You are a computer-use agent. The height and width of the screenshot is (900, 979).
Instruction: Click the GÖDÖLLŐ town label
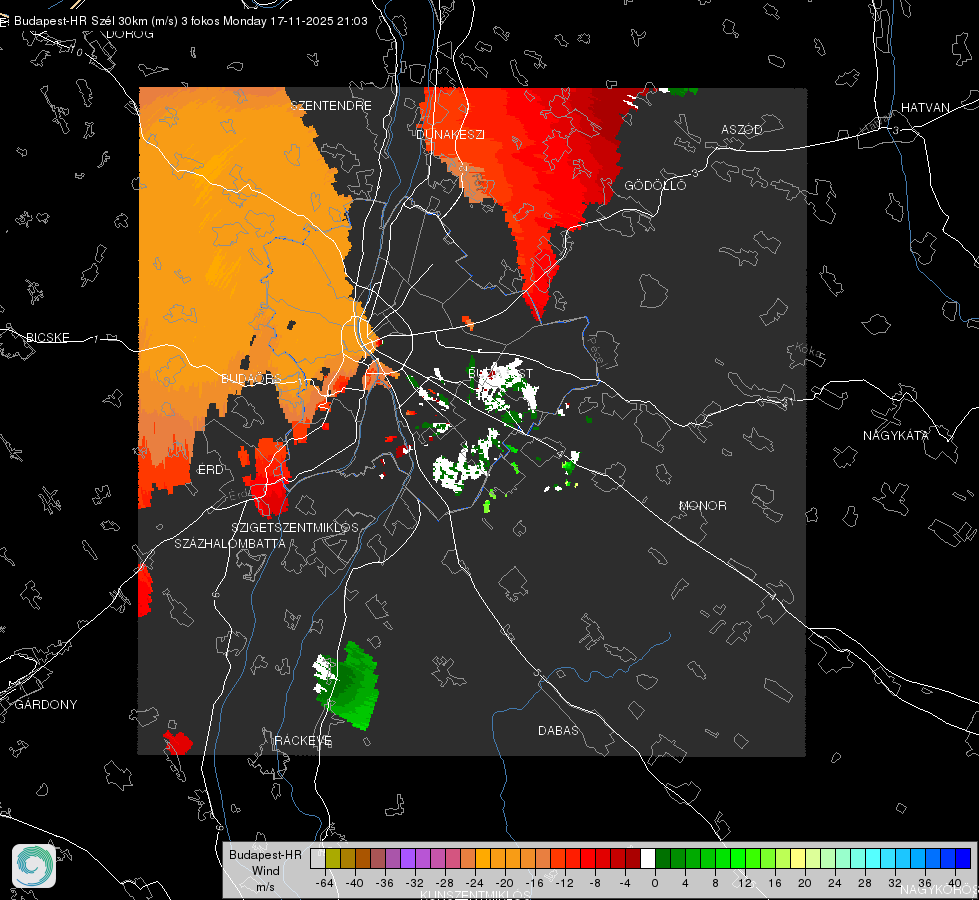coord(655,185)
